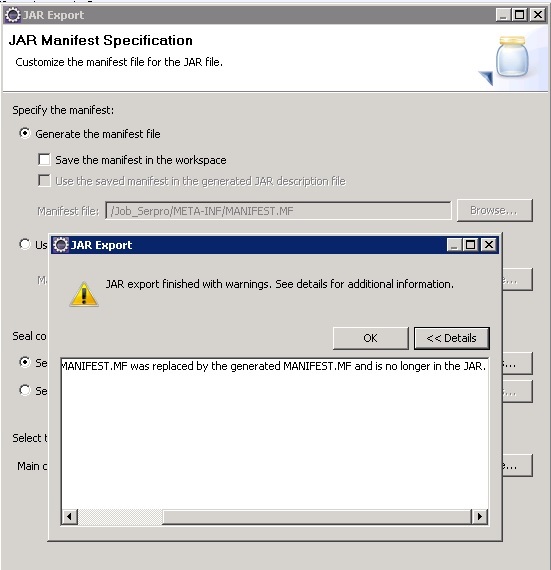This screenshot has width=551, height=570.
Task: Click the JAR jar image in header
Action: [512, 56]
